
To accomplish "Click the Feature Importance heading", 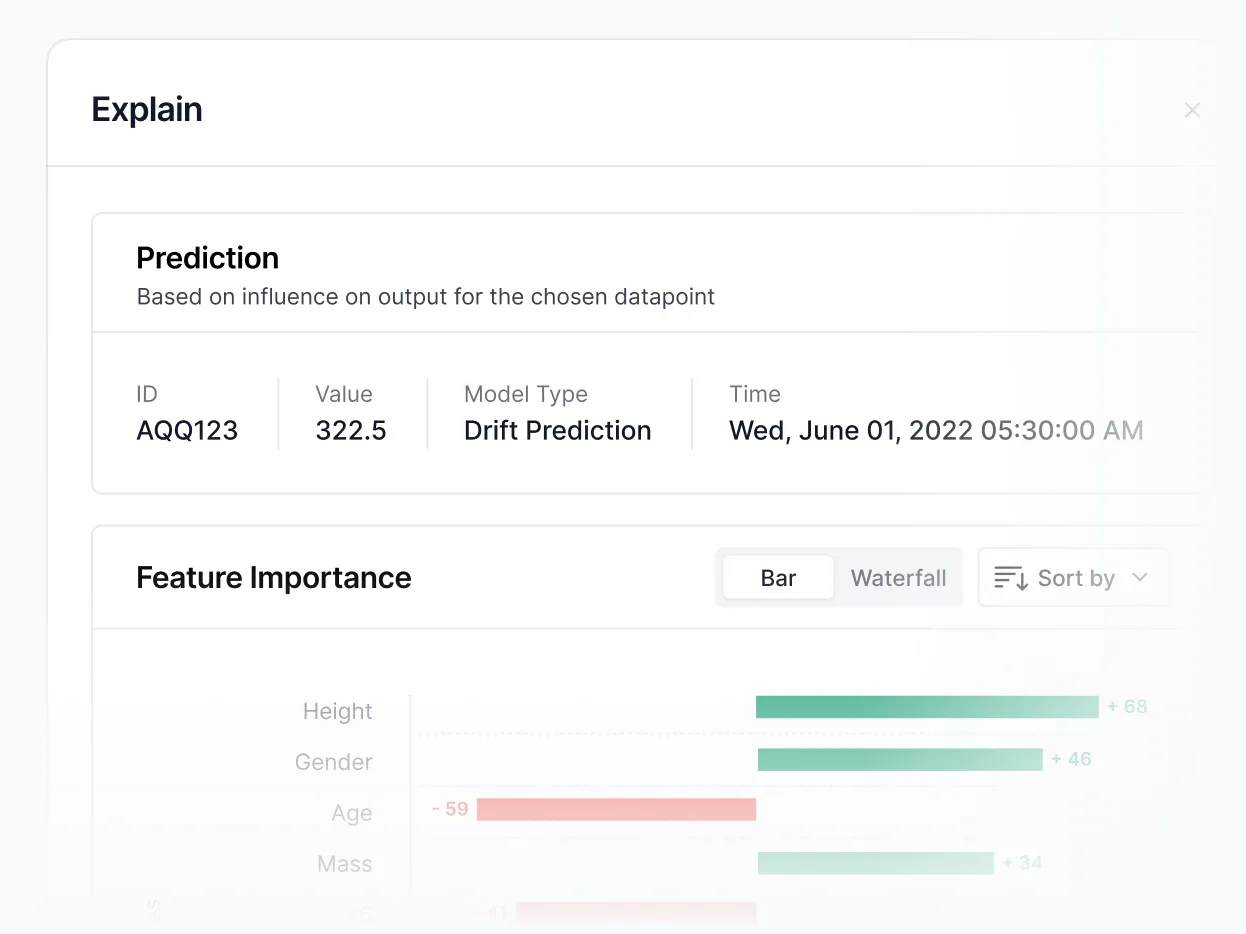I will pyautogui.click(x=273, y=578).
